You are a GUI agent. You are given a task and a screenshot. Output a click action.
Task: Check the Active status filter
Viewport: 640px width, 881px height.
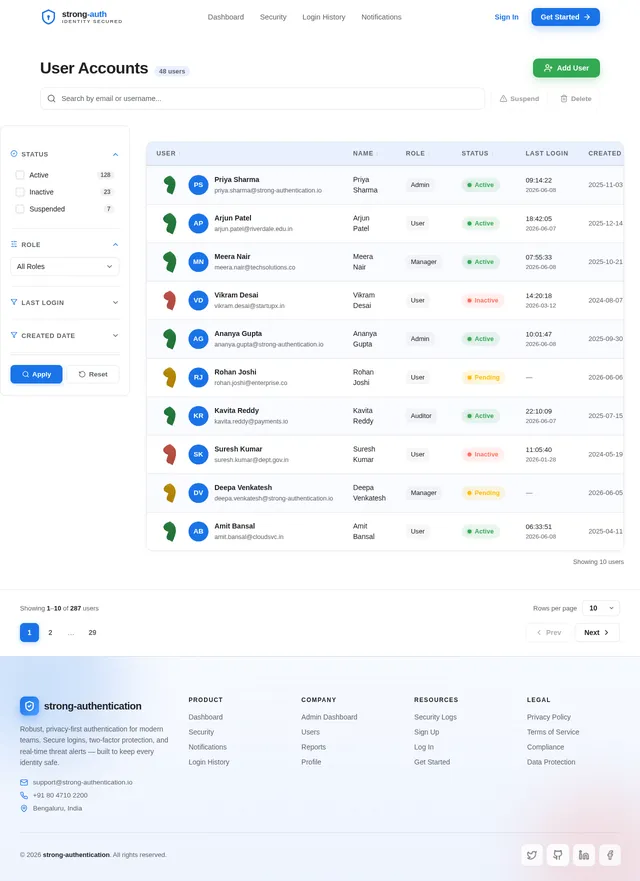pos(20,175)
